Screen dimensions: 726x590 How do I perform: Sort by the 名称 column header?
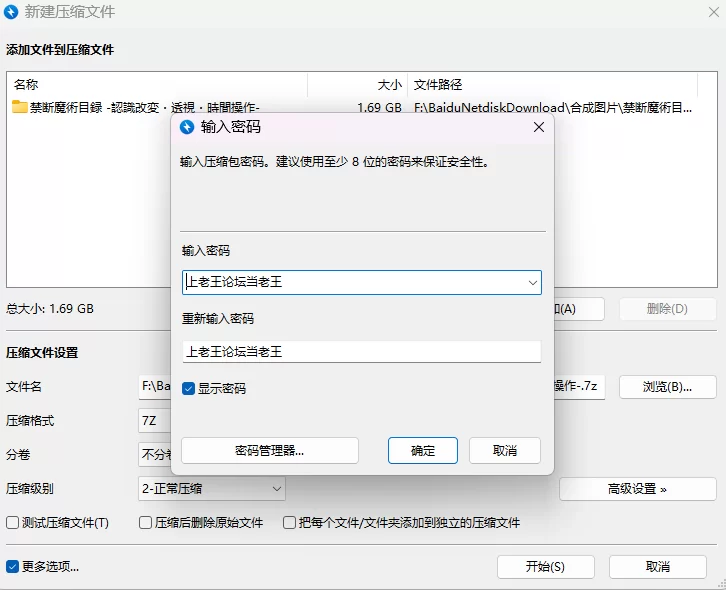[157, 85]
